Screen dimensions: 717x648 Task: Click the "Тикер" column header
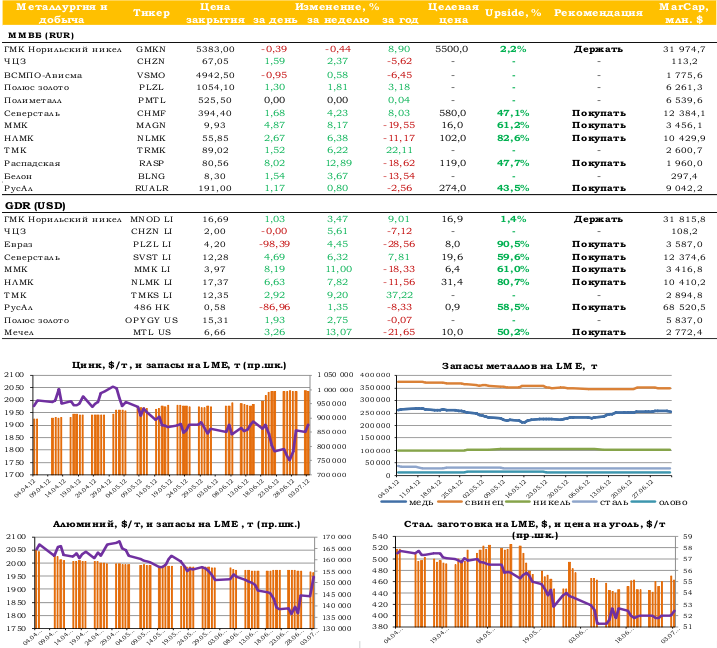(151, 13)
